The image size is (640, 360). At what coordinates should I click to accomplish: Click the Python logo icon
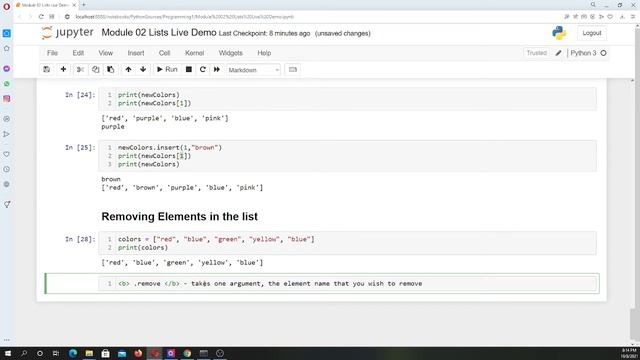[x=559, y=33]
